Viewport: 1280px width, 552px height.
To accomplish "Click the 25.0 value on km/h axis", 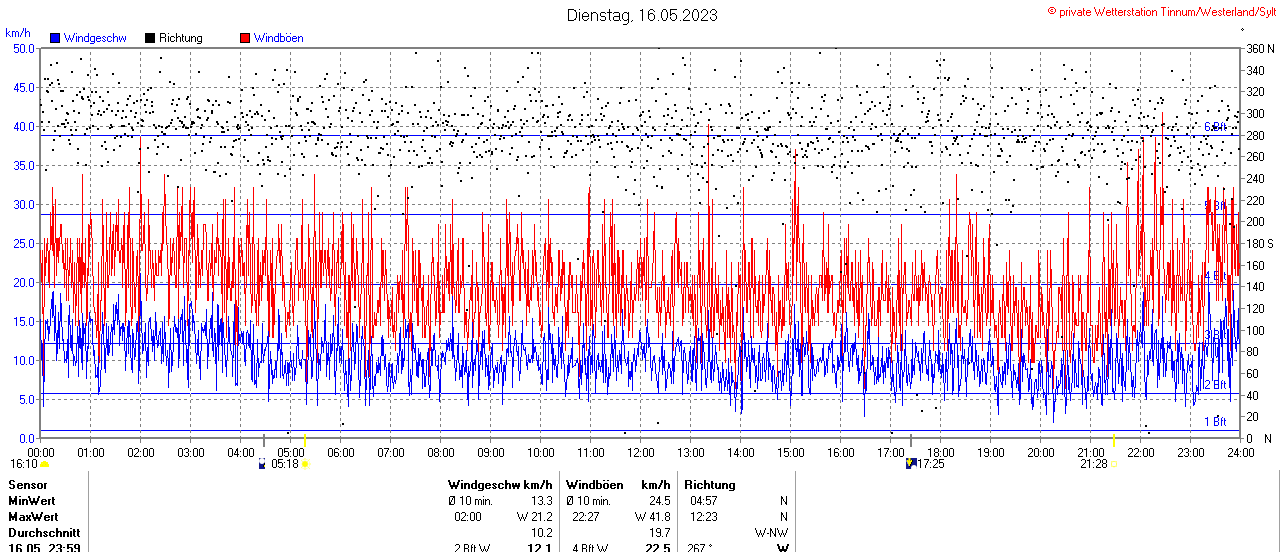I will (x=23, y=243).
